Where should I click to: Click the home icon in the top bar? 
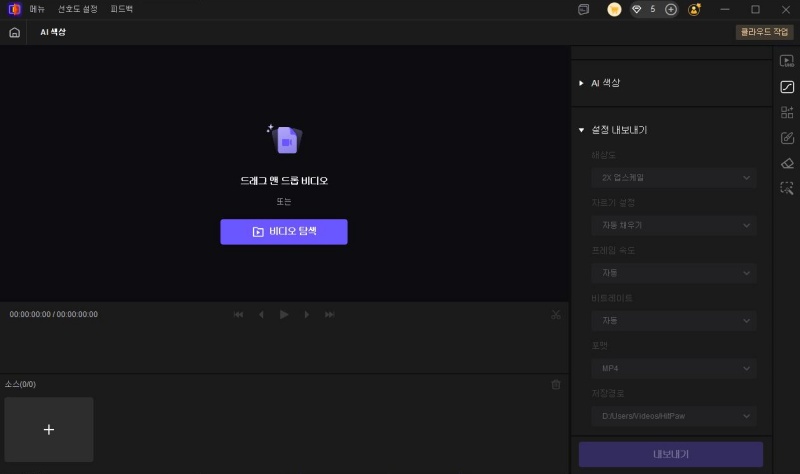[14, 32]
